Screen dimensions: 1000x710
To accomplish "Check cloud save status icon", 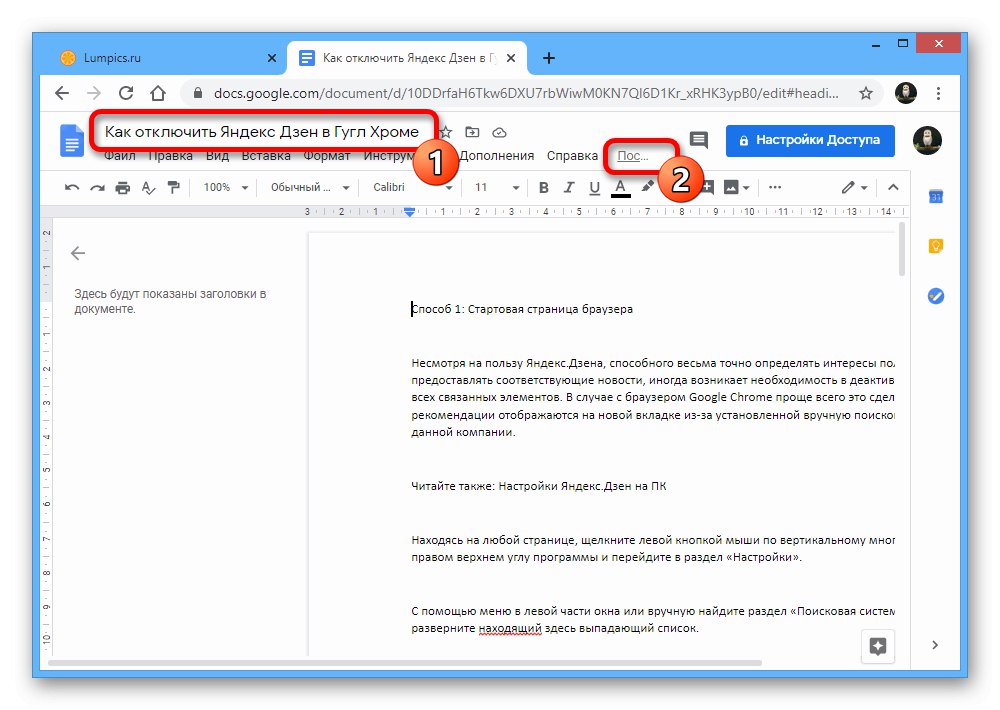I will click(499, 133).
